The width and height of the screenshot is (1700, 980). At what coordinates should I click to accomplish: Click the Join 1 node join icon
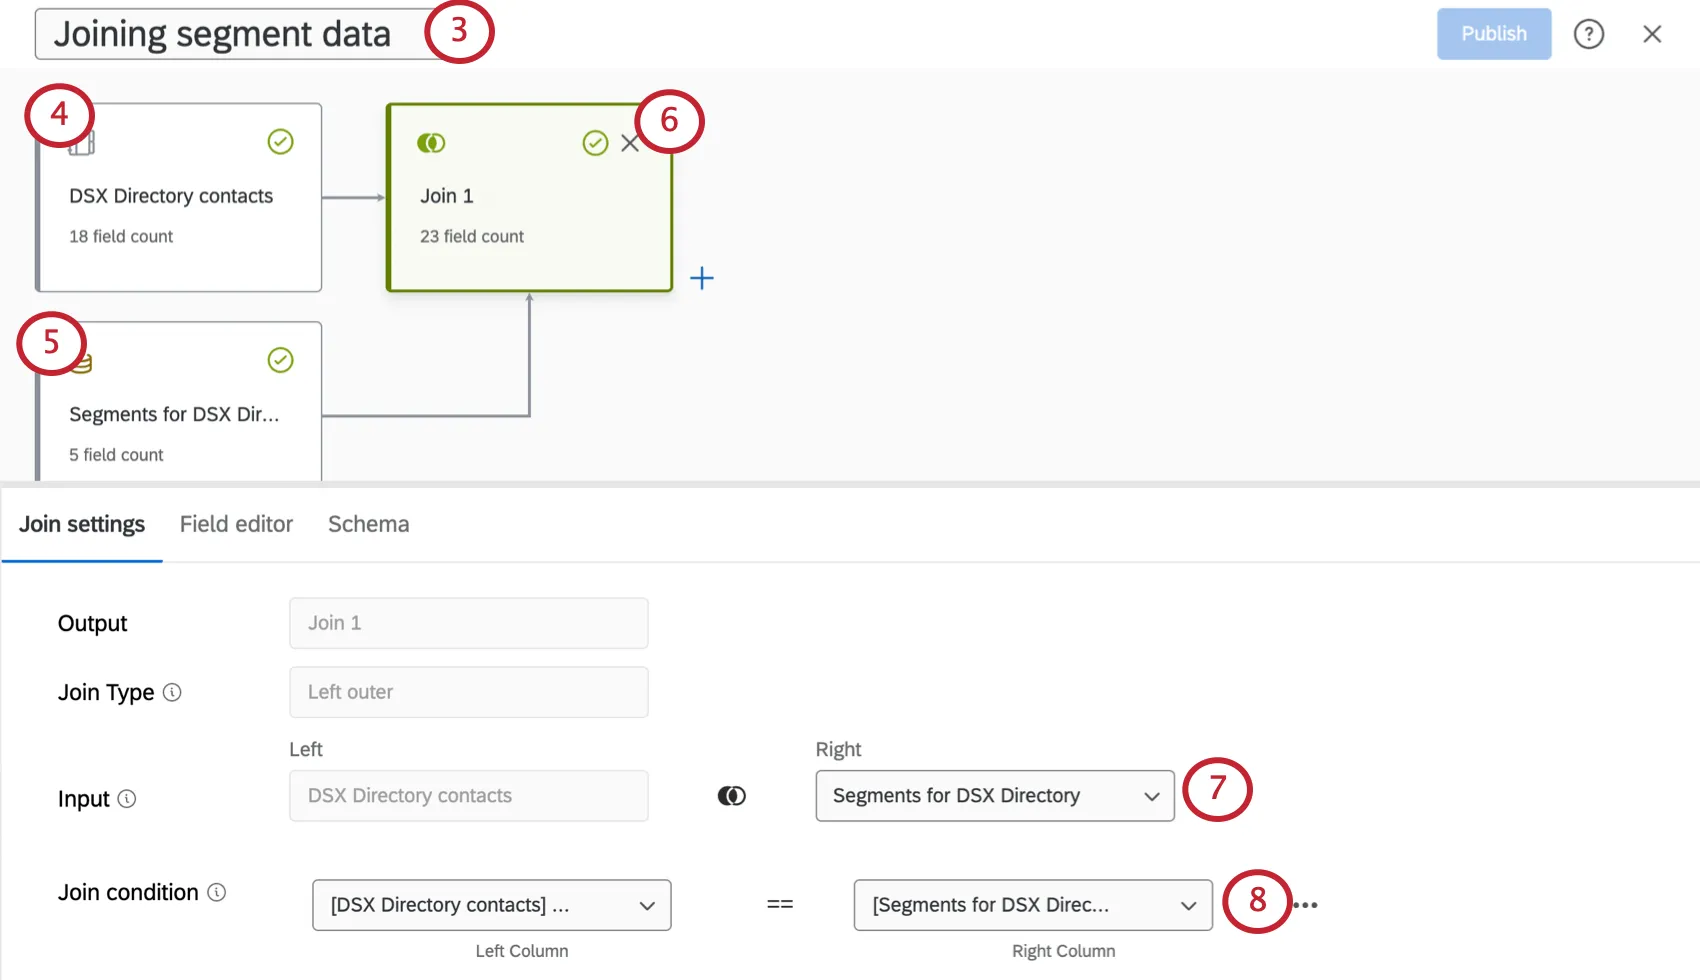(431, 143)
